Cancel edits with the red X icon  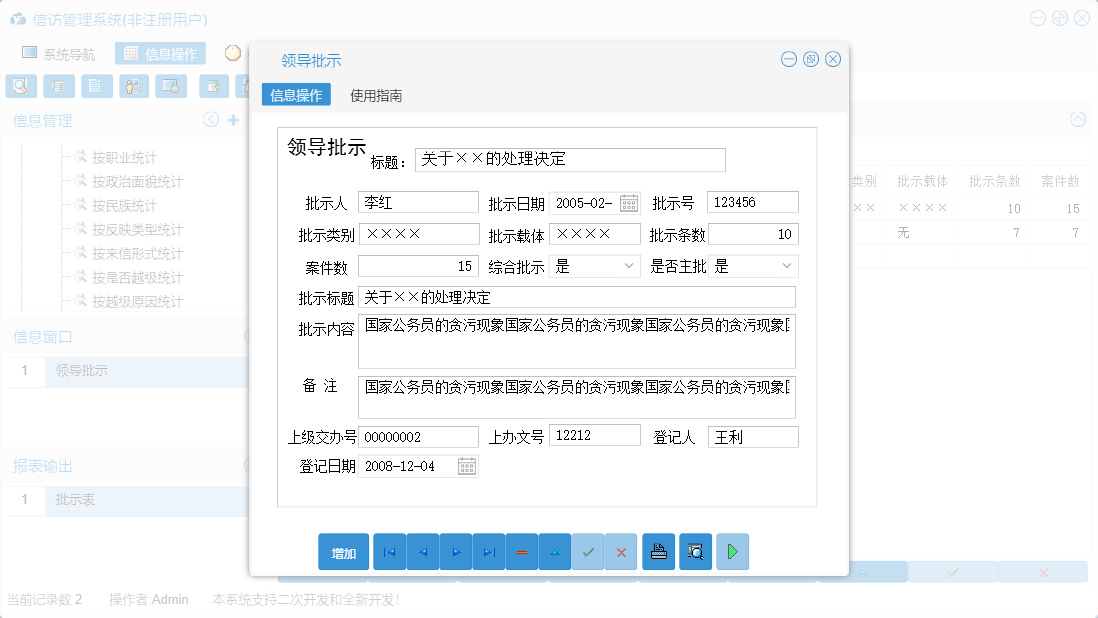pyautogui.click(x=621, y=551)
